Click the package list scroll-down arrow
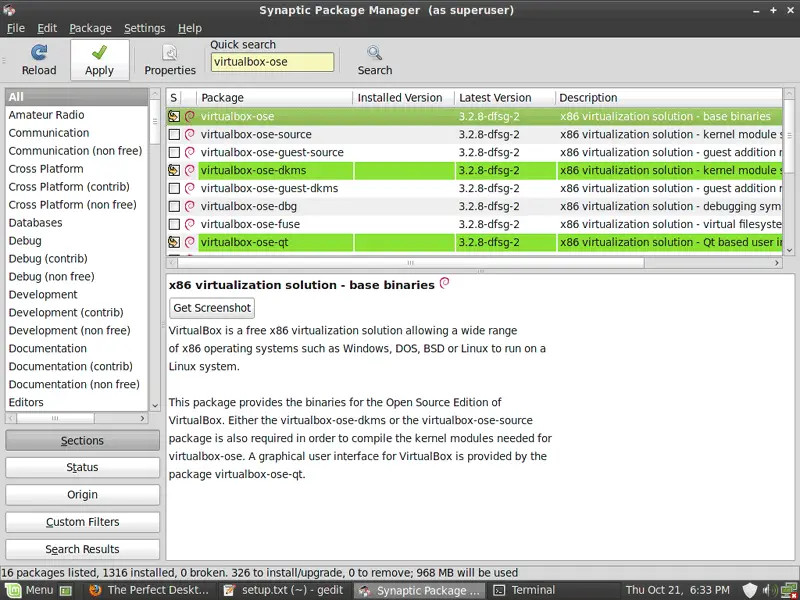800x600 pixels. tap(789, 250)
